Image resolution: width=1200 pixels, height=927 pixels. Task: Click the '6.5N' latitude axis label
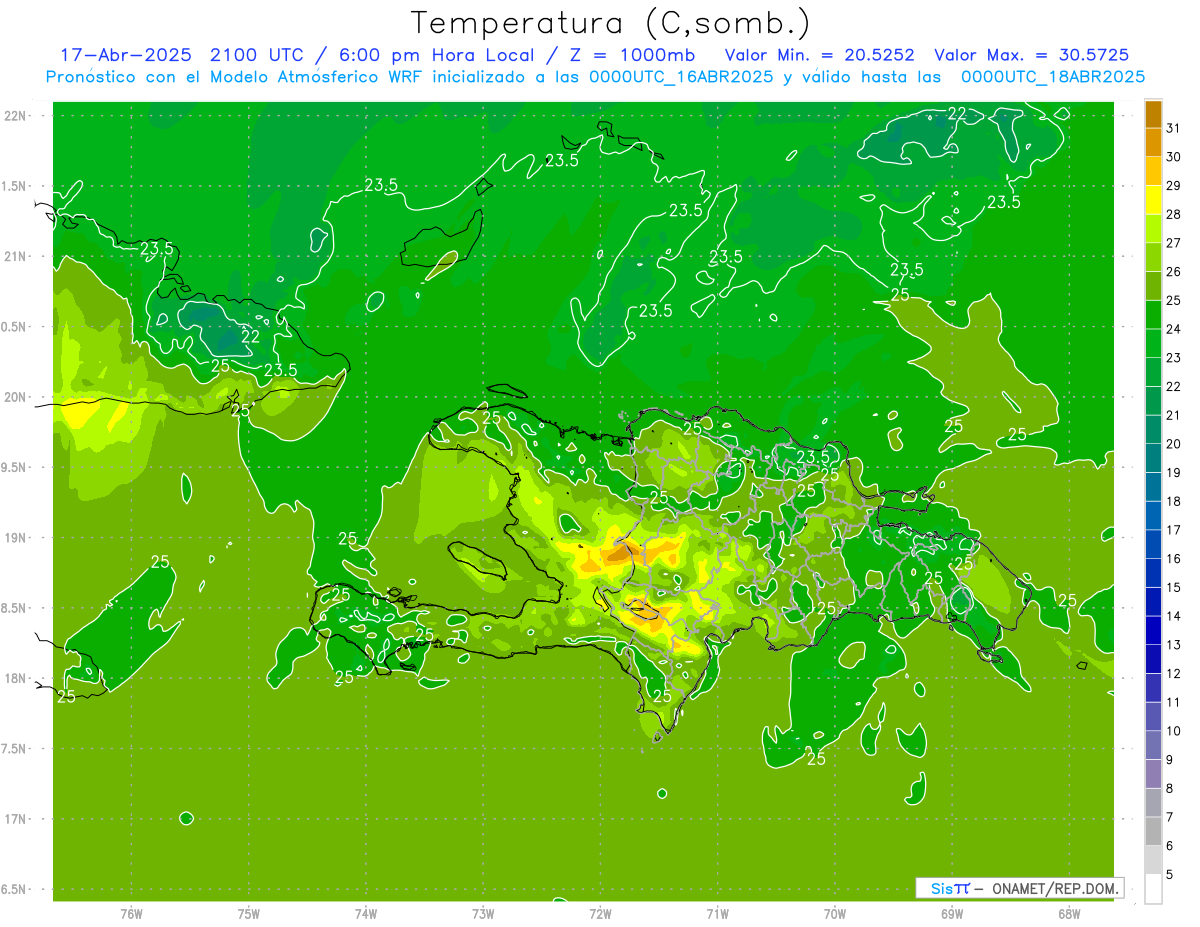14,889
